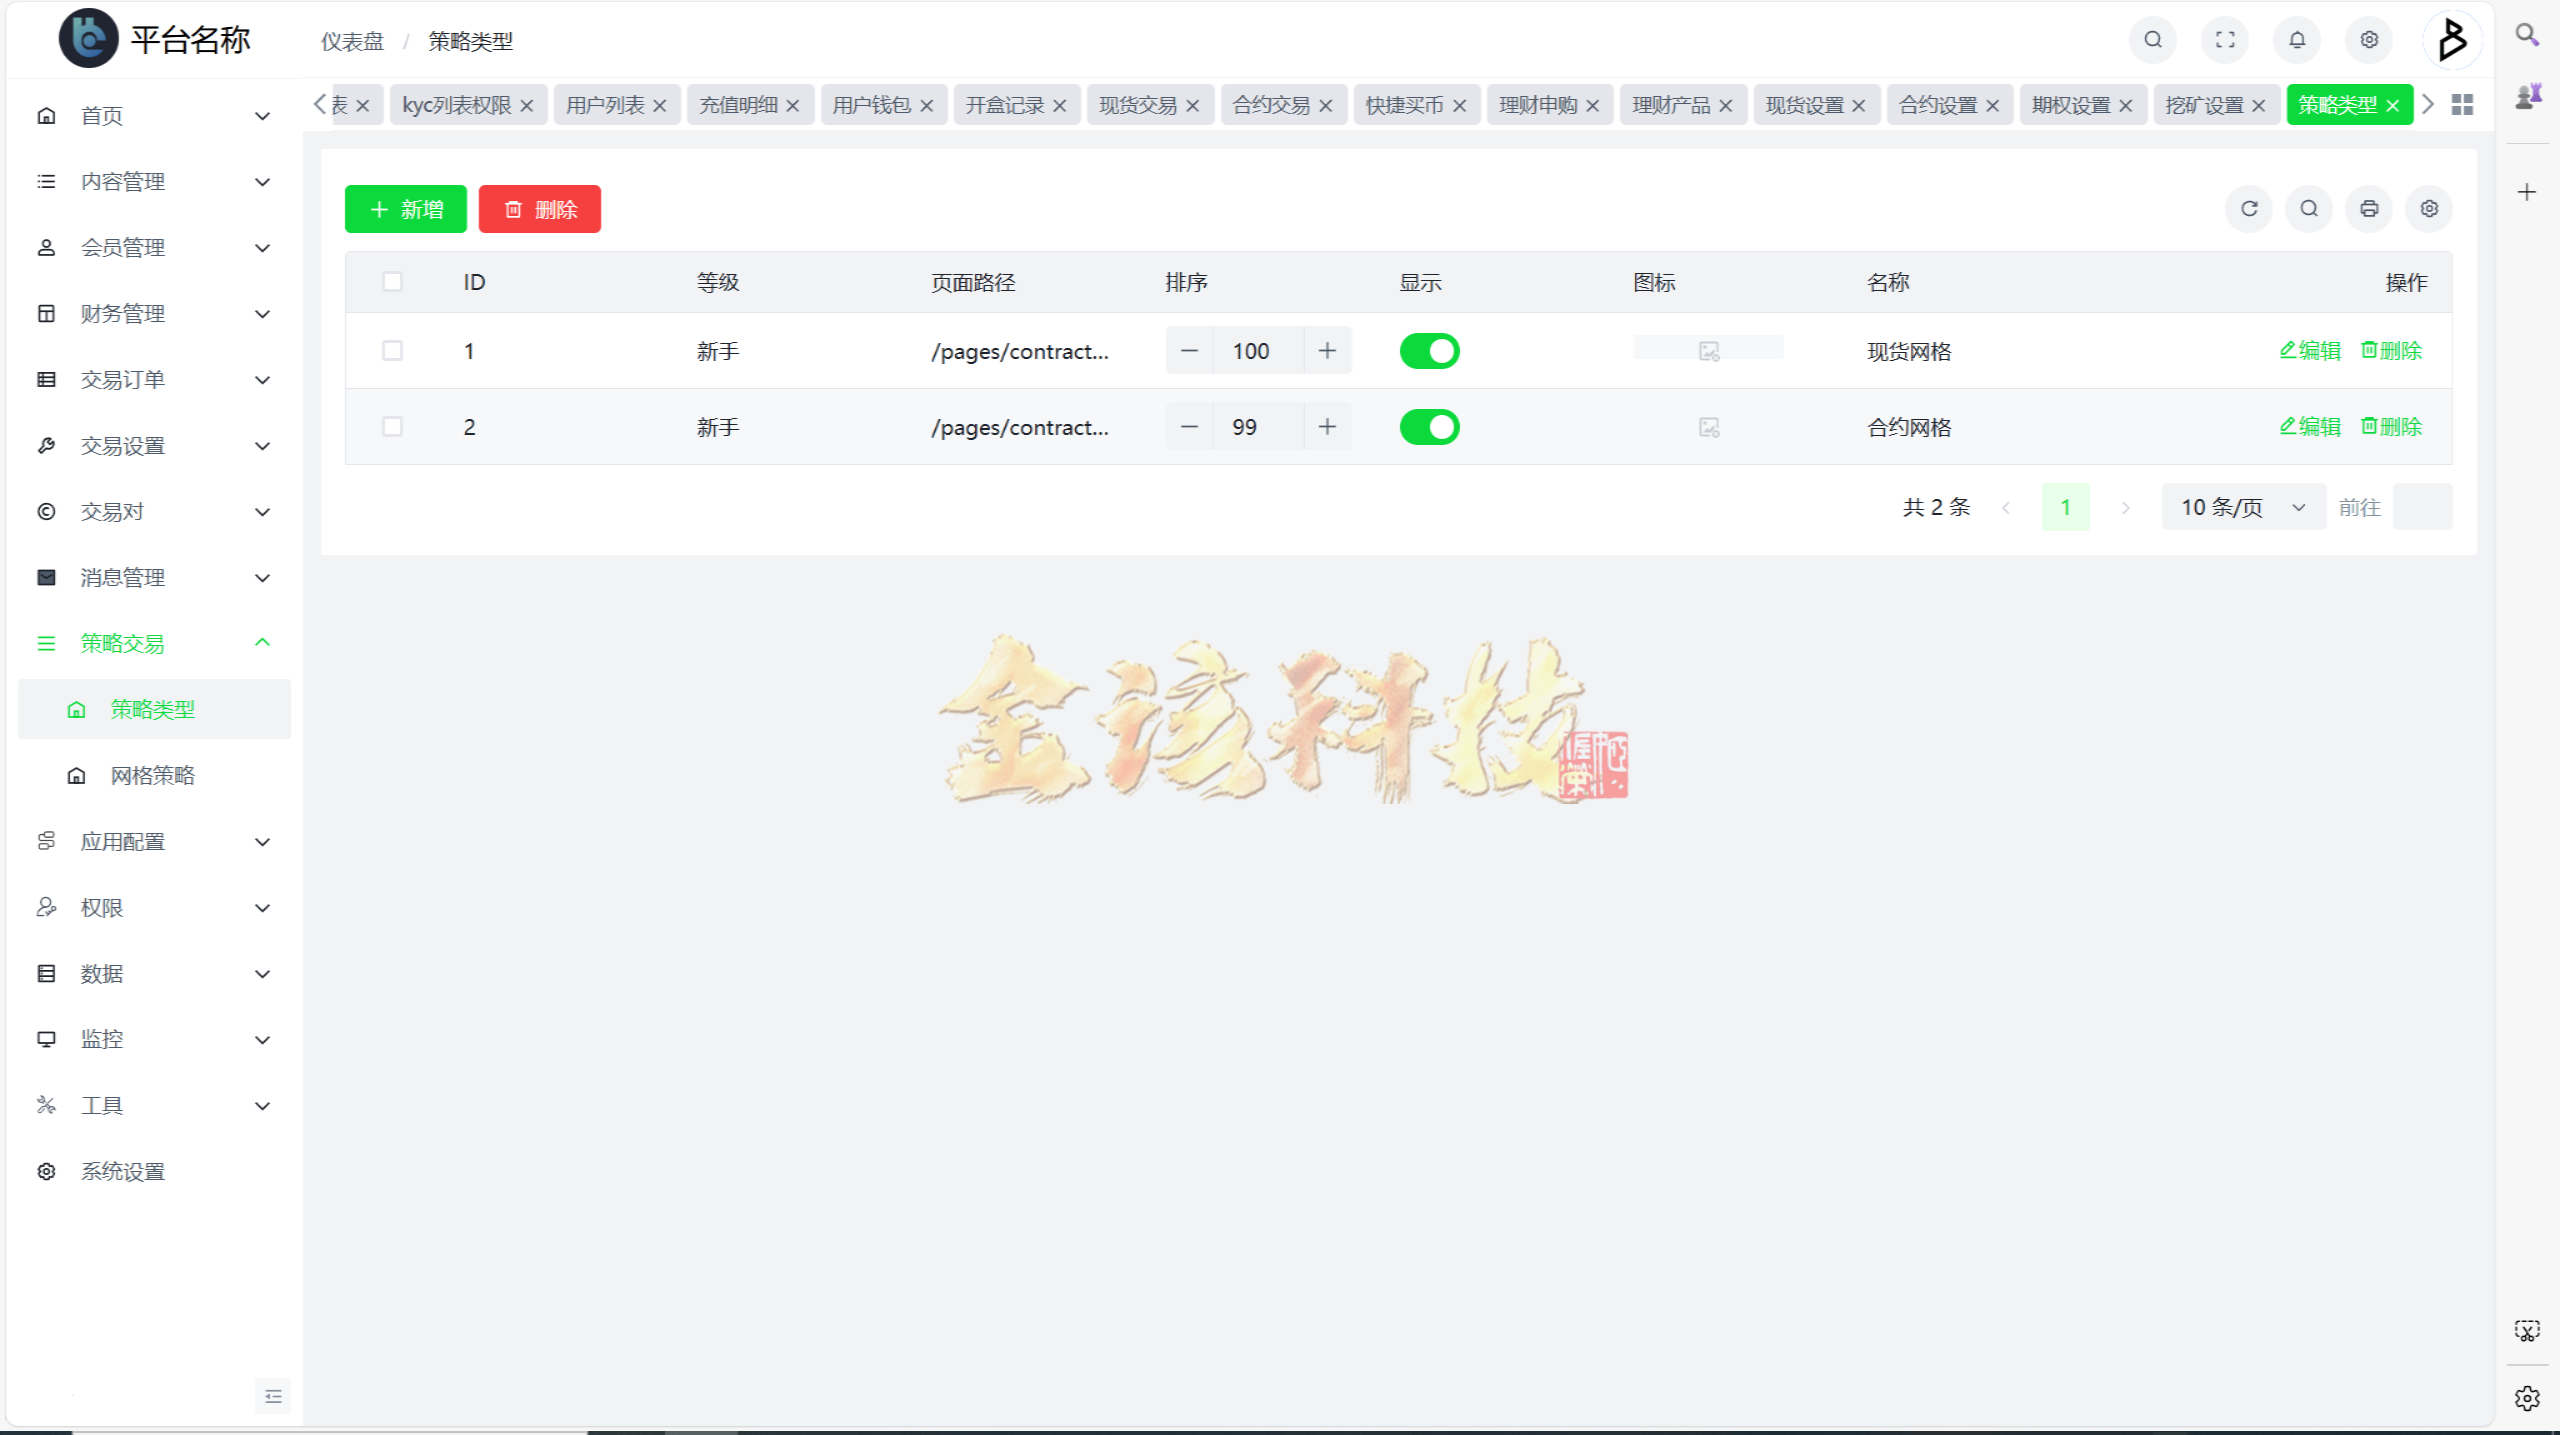Click 编辑 on the 现货网格 row
This screenshot has width=2560, height=1435.
click(2310, 351)
